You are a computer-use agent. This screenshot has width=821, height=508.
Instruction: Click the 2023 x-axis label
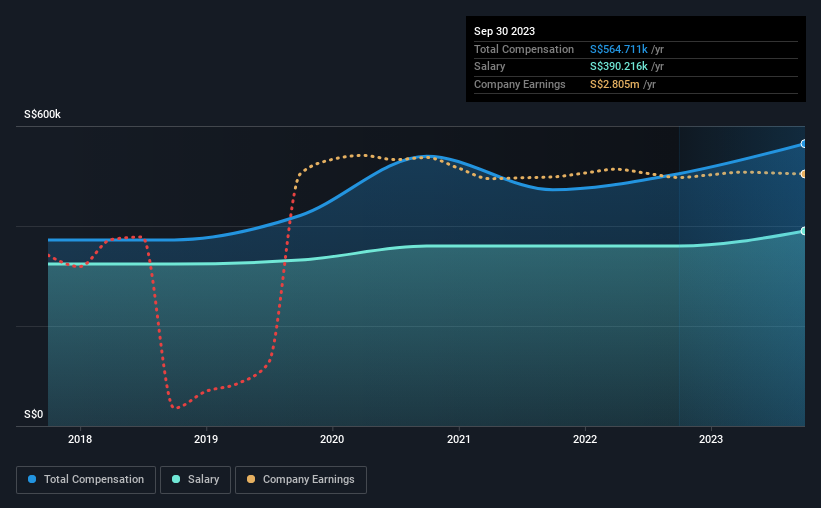pyautogui.click(x=711, y=439)
